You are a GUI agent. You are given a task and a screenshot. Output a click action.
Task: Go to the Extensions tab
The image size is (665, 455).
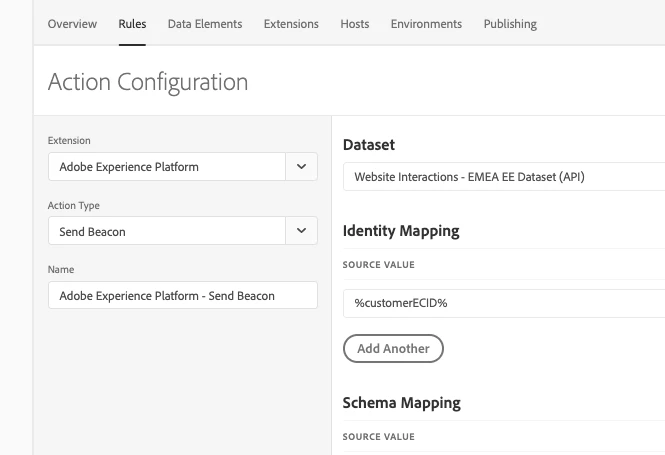[x=291, y=24]
